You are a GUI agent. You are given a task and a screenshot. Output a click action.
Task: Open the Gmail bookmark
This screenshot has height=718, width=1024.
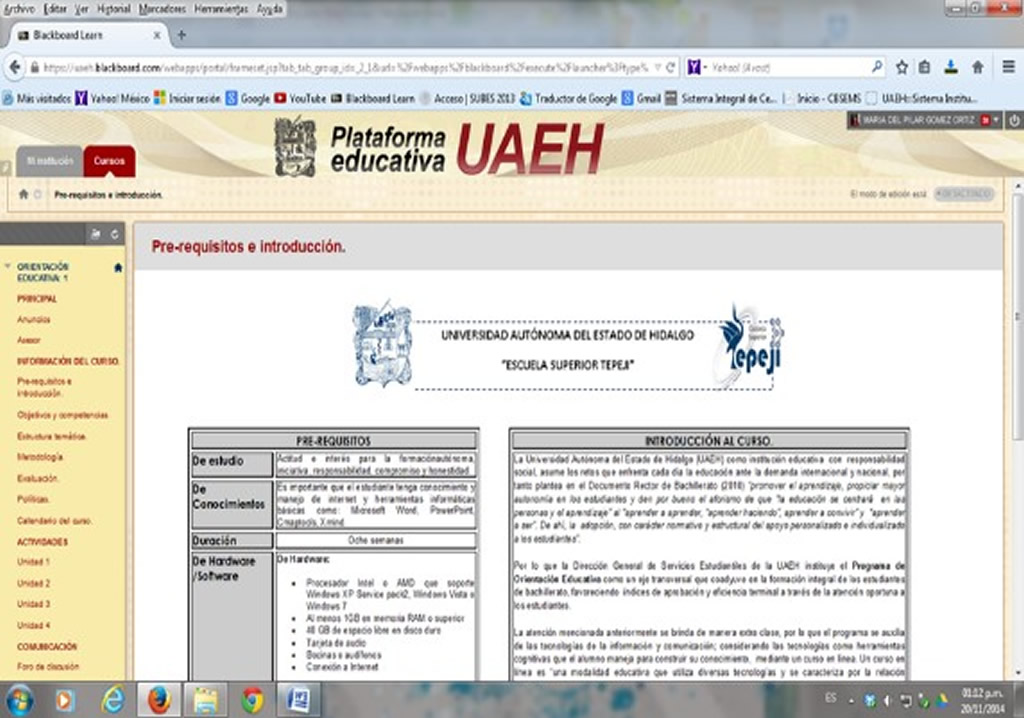[642, 99]
